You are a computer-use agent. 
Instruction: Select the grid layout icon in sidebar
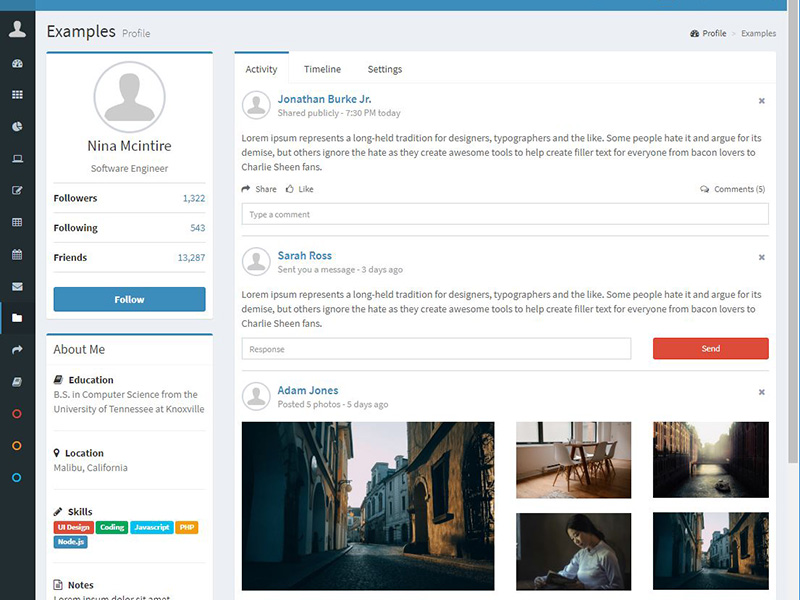tap(17, 95)
